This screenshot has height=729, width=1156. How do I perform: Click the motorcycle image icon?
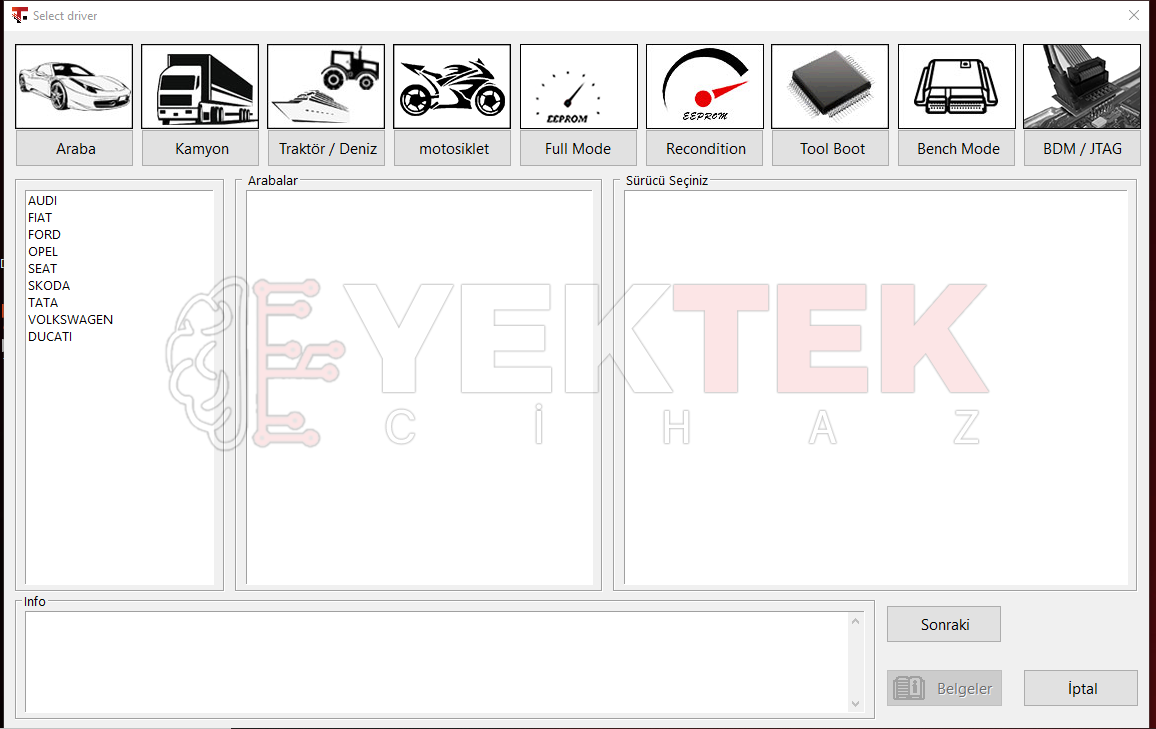[x=452, y=86]
